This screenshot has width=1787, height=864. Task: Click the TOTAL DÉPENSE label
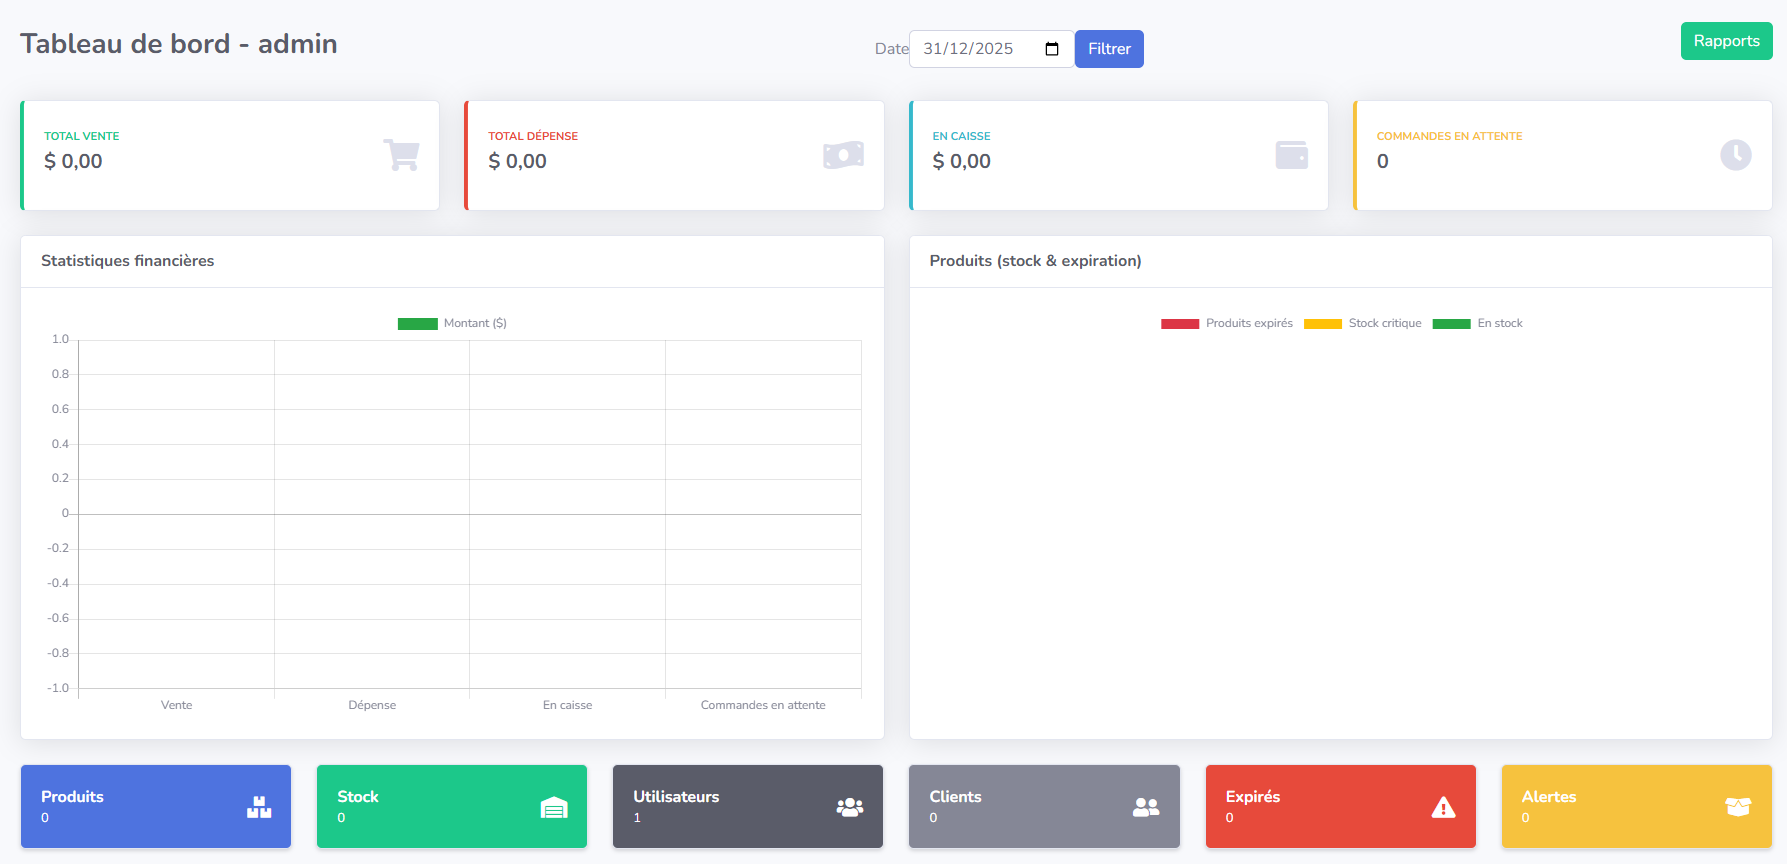click(533, 136)
